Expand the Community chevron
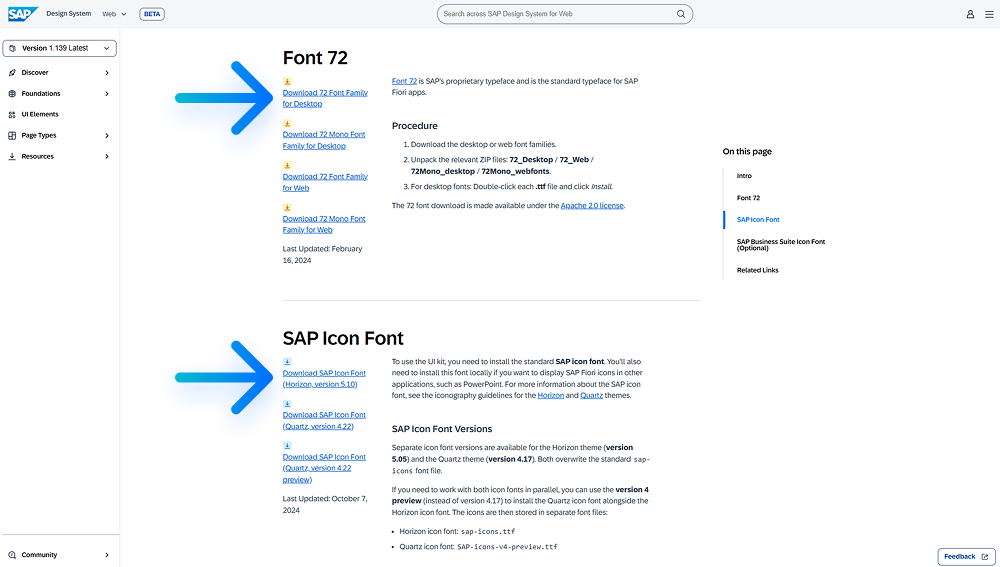The image size is (1000, 567). click(x=107, y=555)
